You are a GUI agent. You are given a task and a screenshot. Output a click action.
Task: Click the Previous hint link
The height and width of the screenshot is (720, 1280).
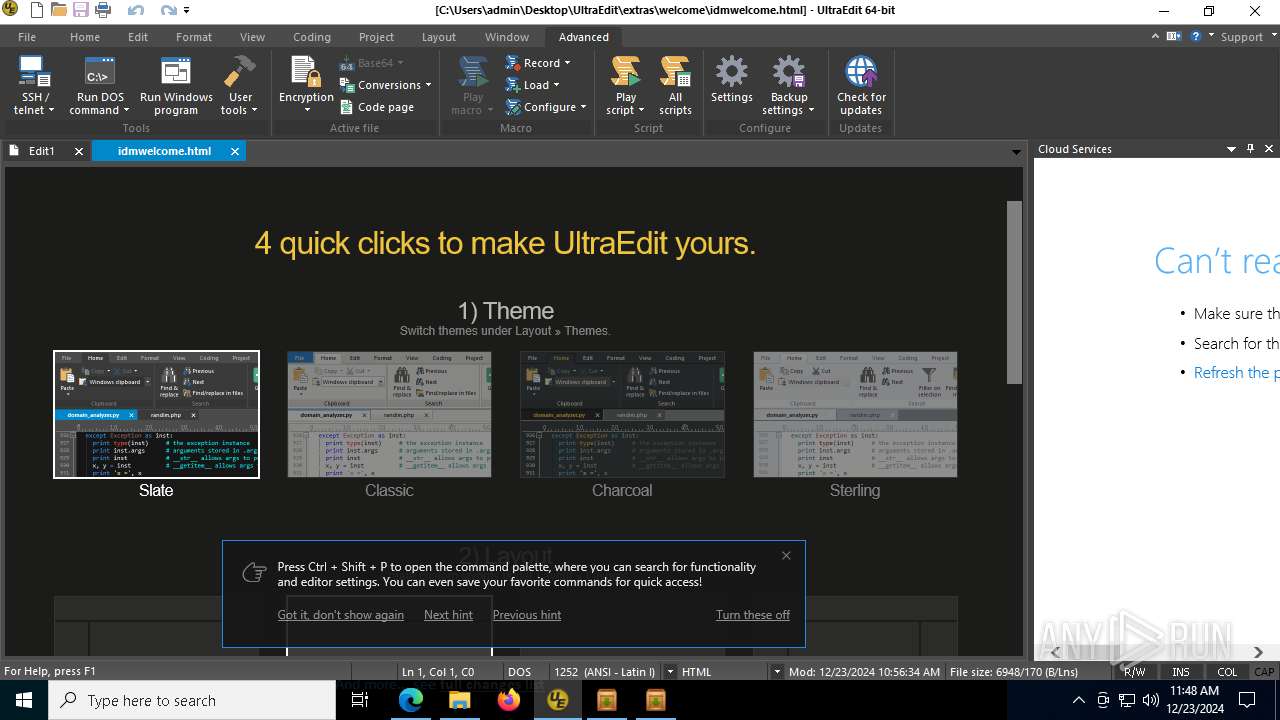pyautogui.click(x=526, y=615)
